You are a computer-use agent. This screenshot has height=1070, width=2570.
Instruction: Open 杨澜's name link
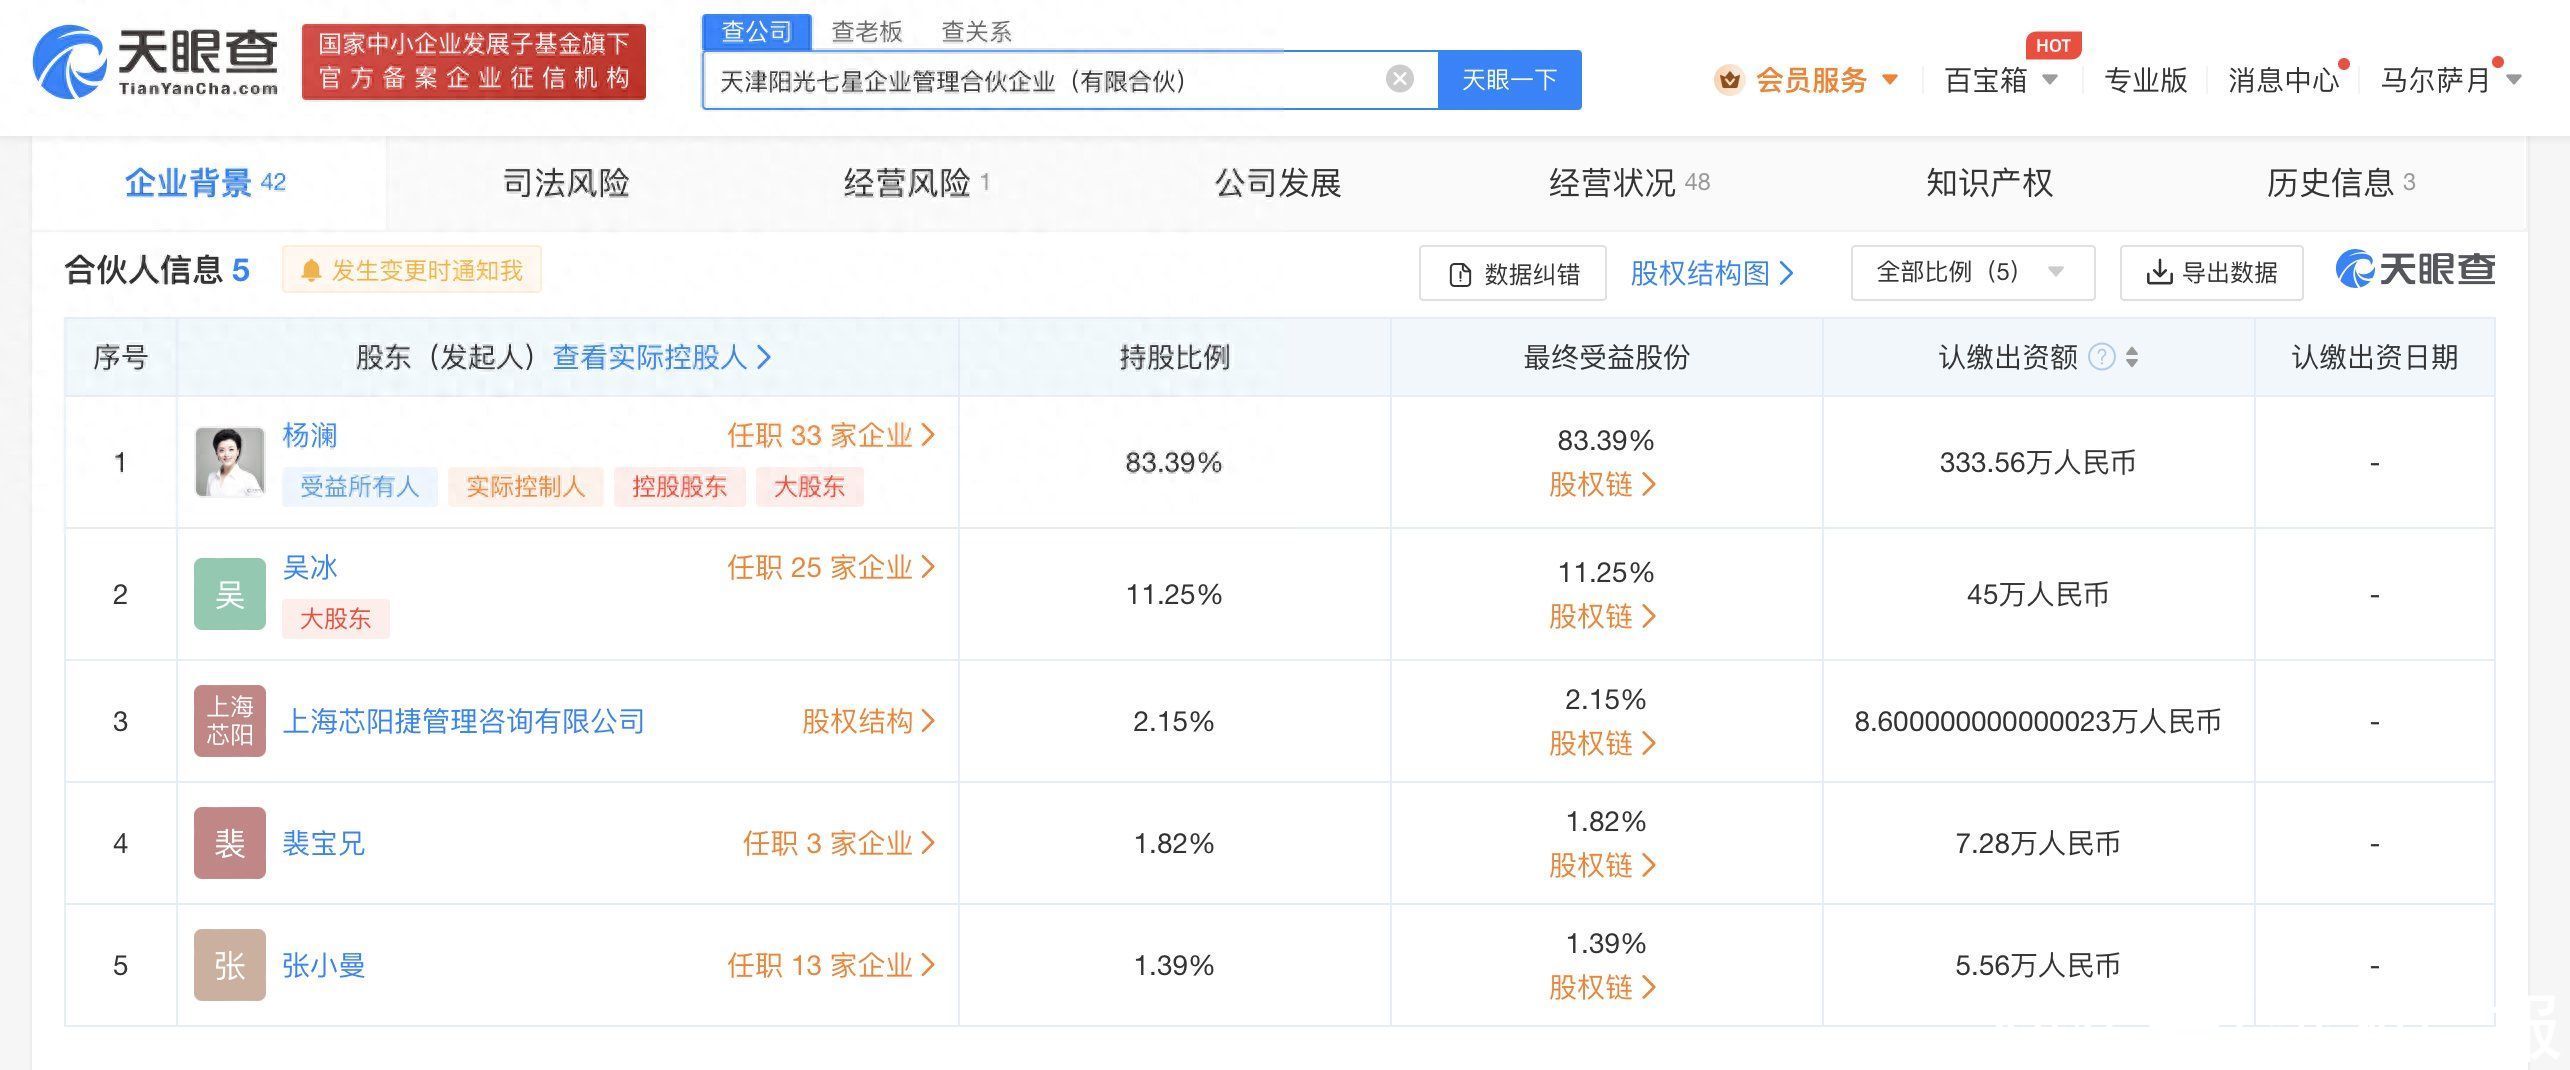coord(310,435)
